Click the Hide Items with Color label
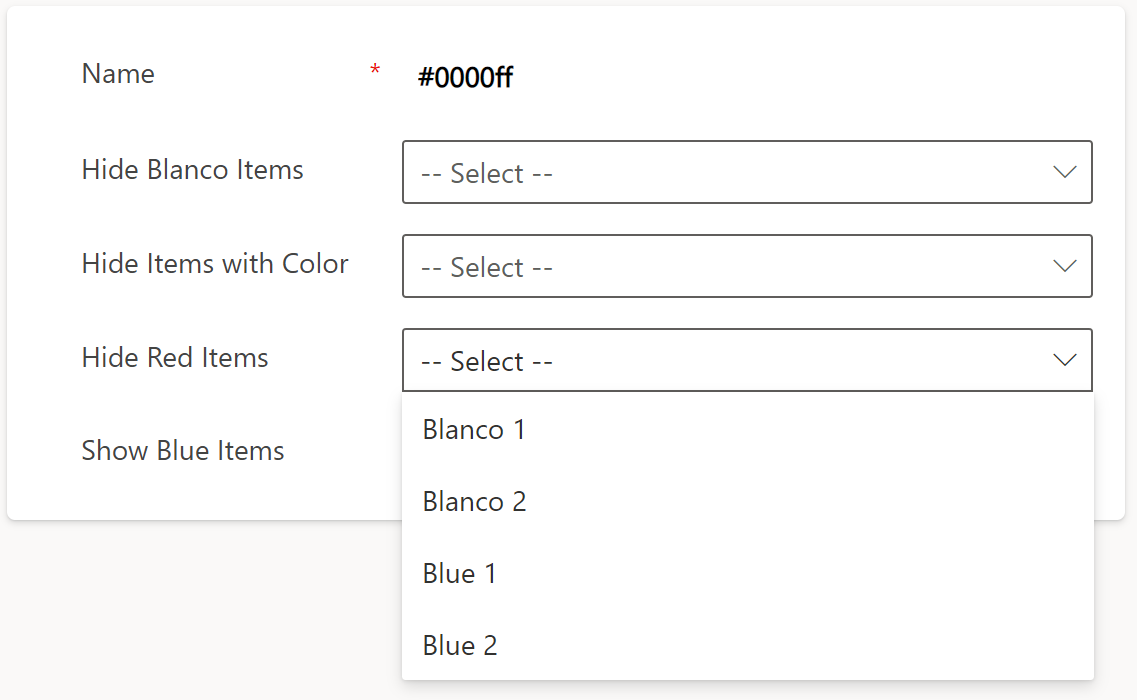Screen dimensions: 1137x700 [215, 263]
